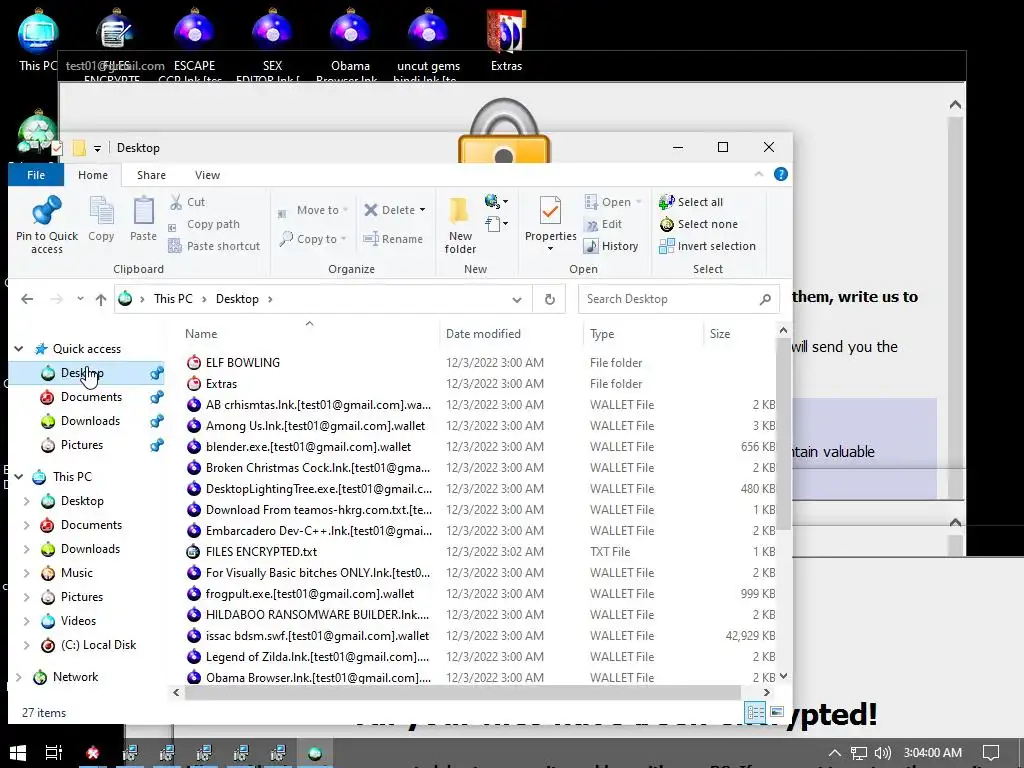The image size is (1024, 768).
Task: Collapse the This PC tree section
Action: pyautogui.click(x=19, y=477)
